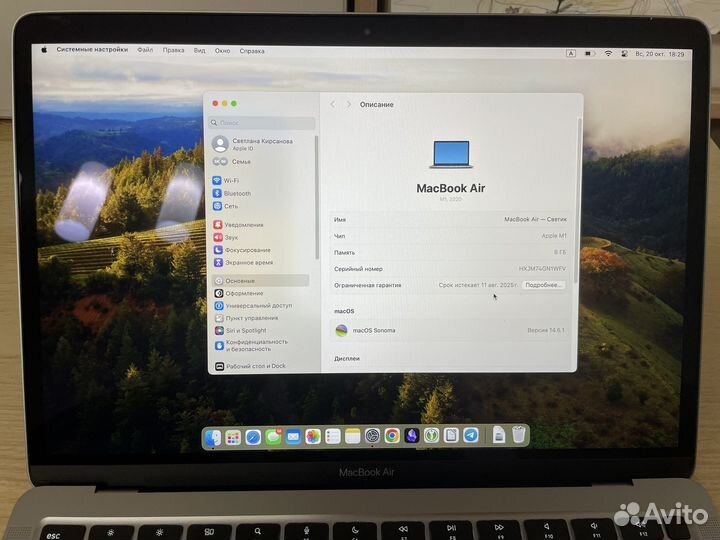Open the Файл menu
The height and width of the screenshot is (540, 720).
[145, 50]
